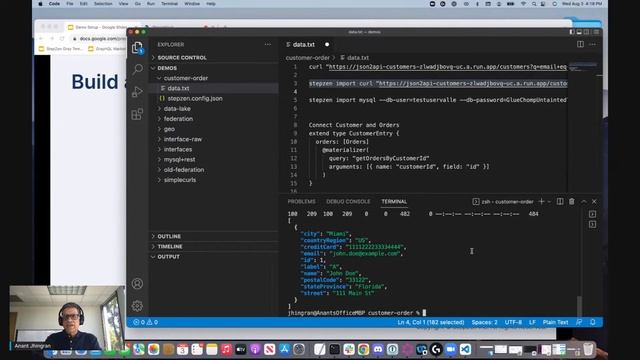
Task: Split the editor to the right
Action: pyautogui.click(x=580, y=44)
